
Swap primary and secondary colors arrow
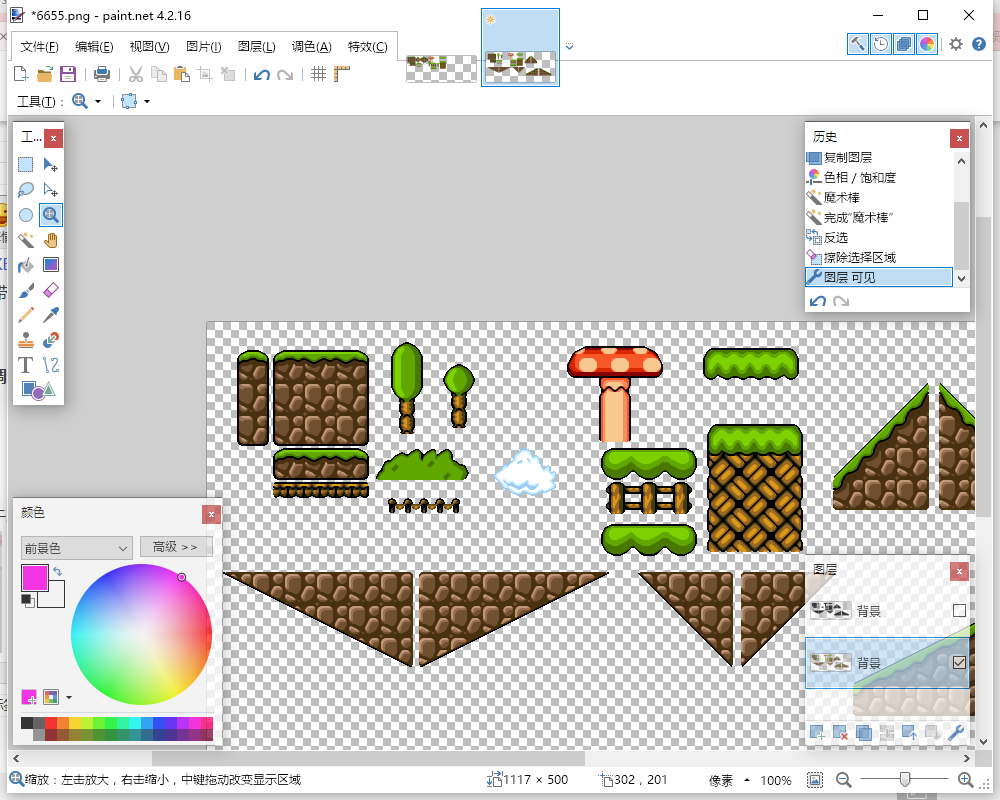pos(57,572)
